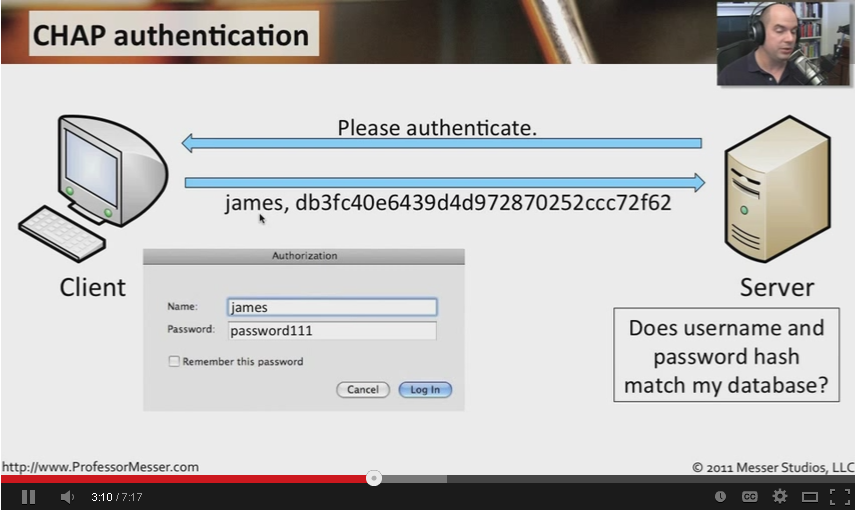Open the video settings gear
This screenshot has width=857, height=510.
(x=779, y=496)
